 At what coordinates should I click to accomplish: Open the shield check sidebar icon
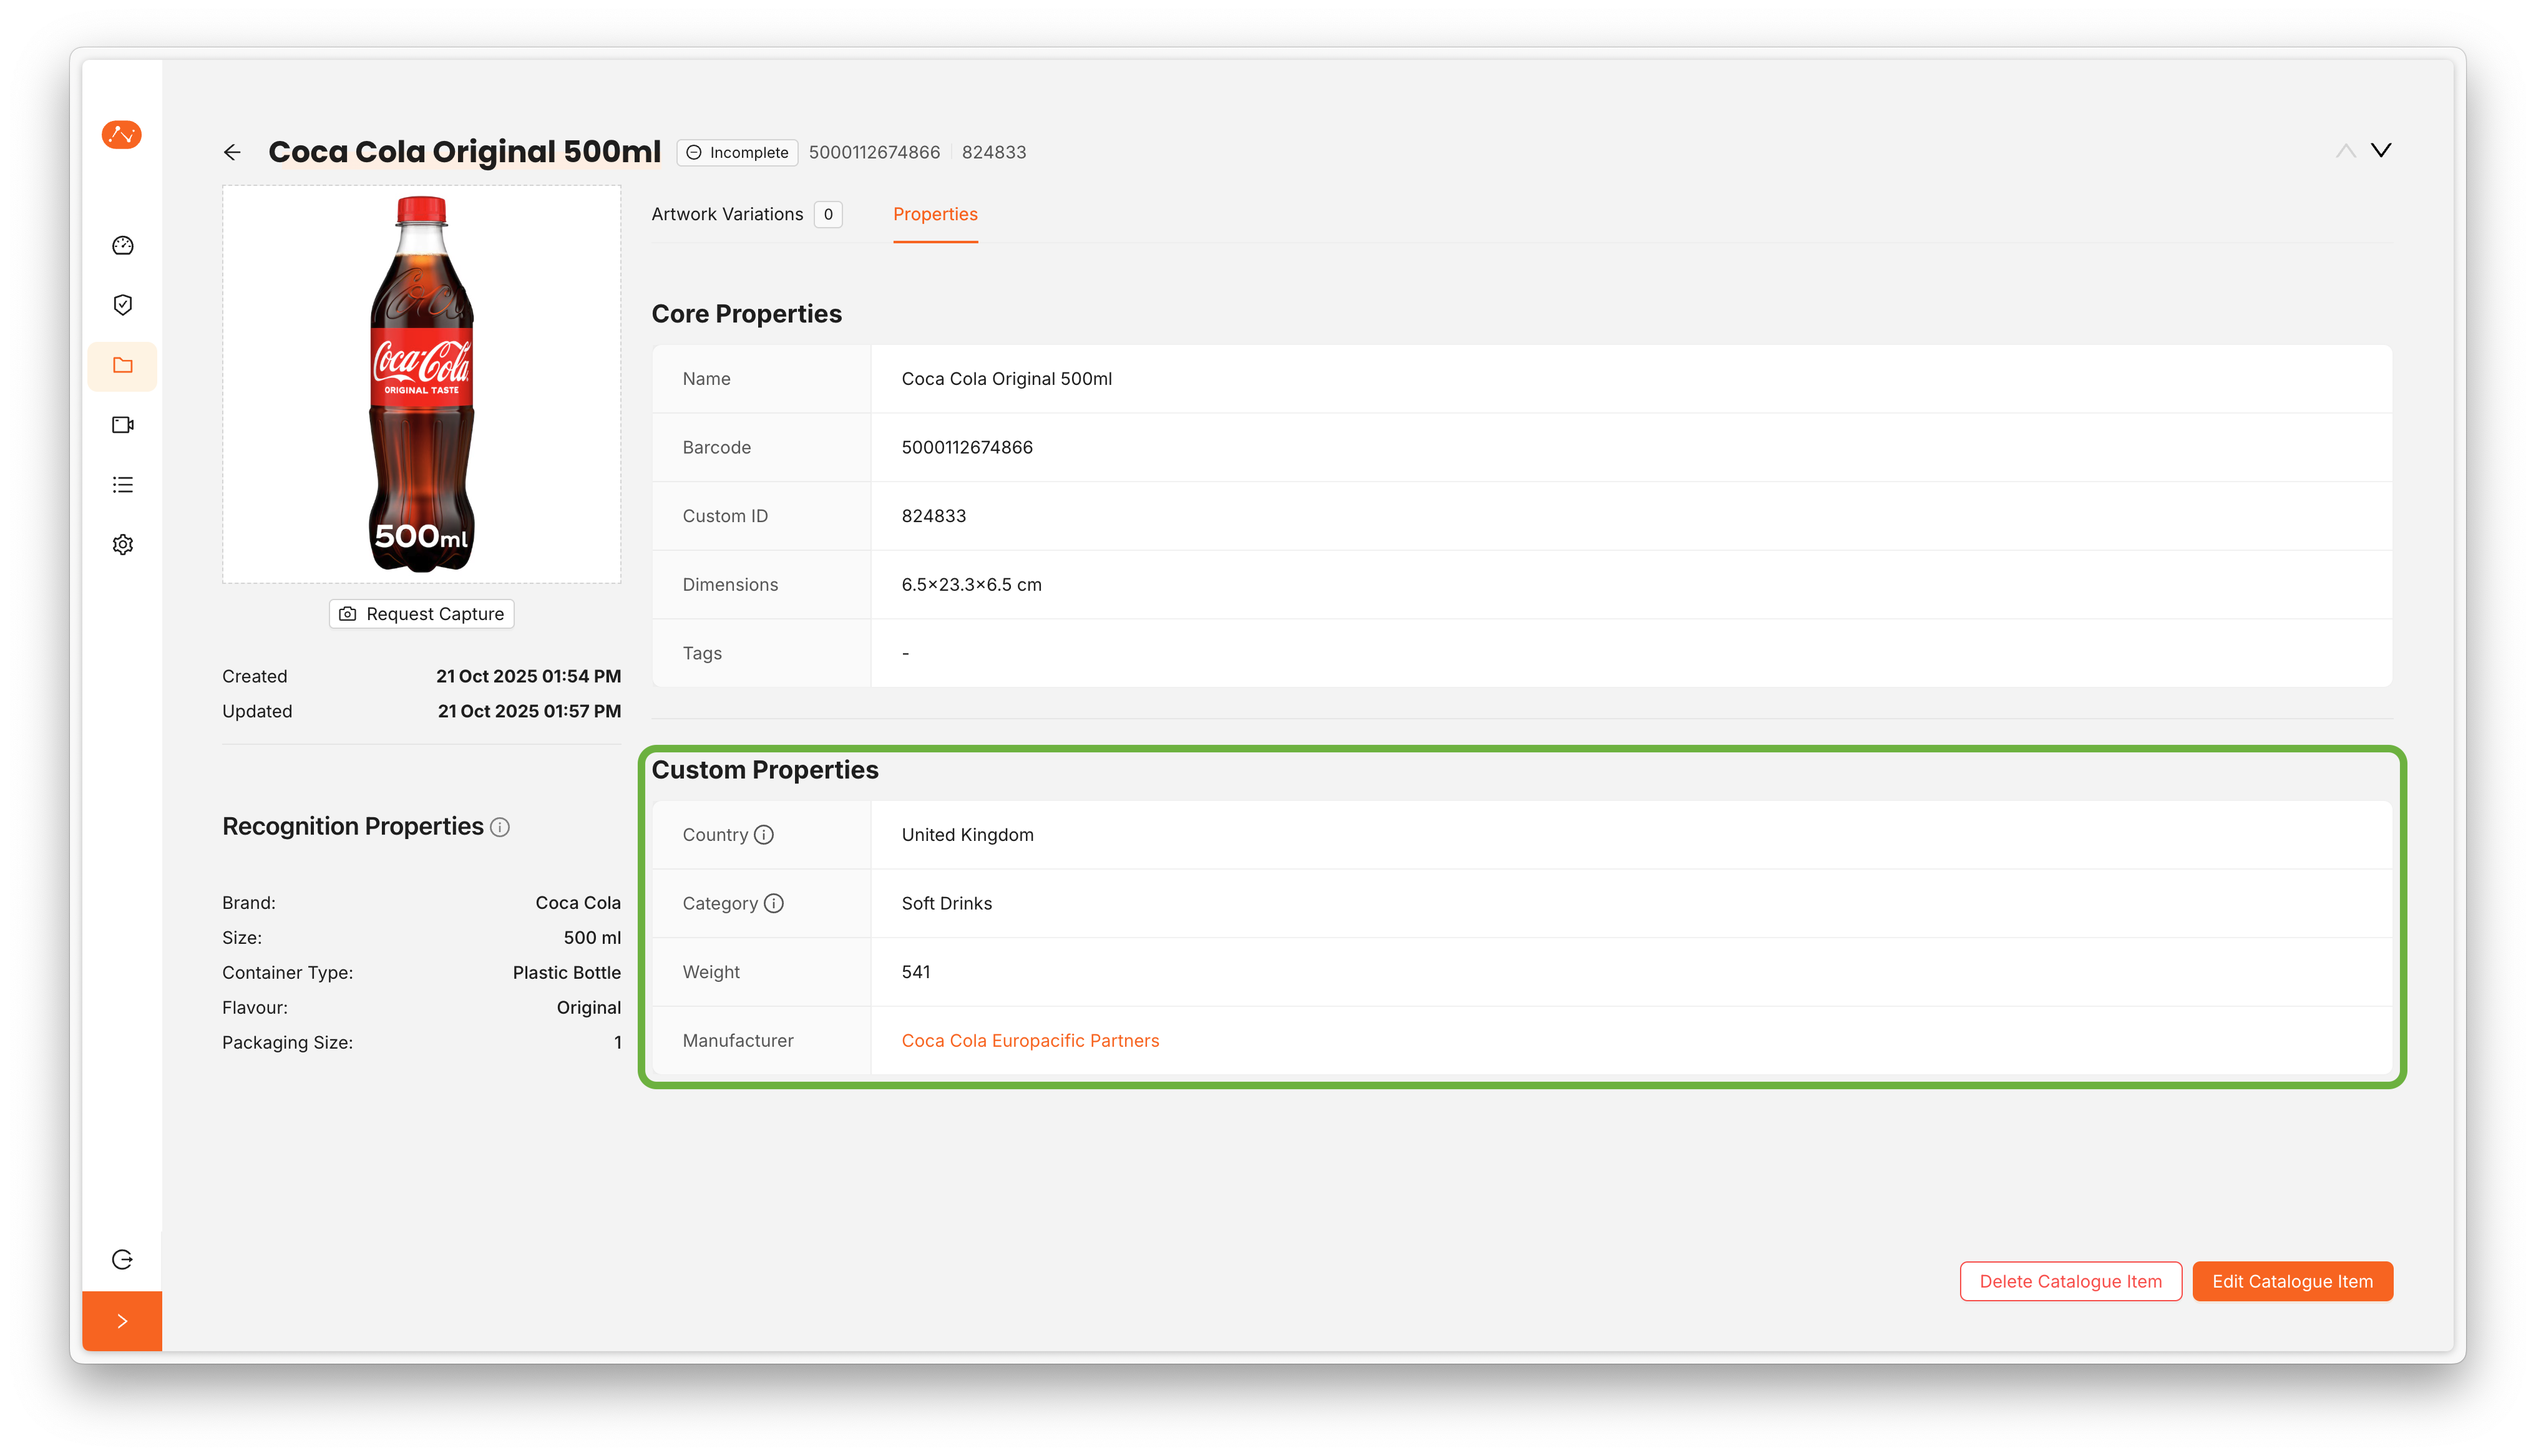point(123,305)
